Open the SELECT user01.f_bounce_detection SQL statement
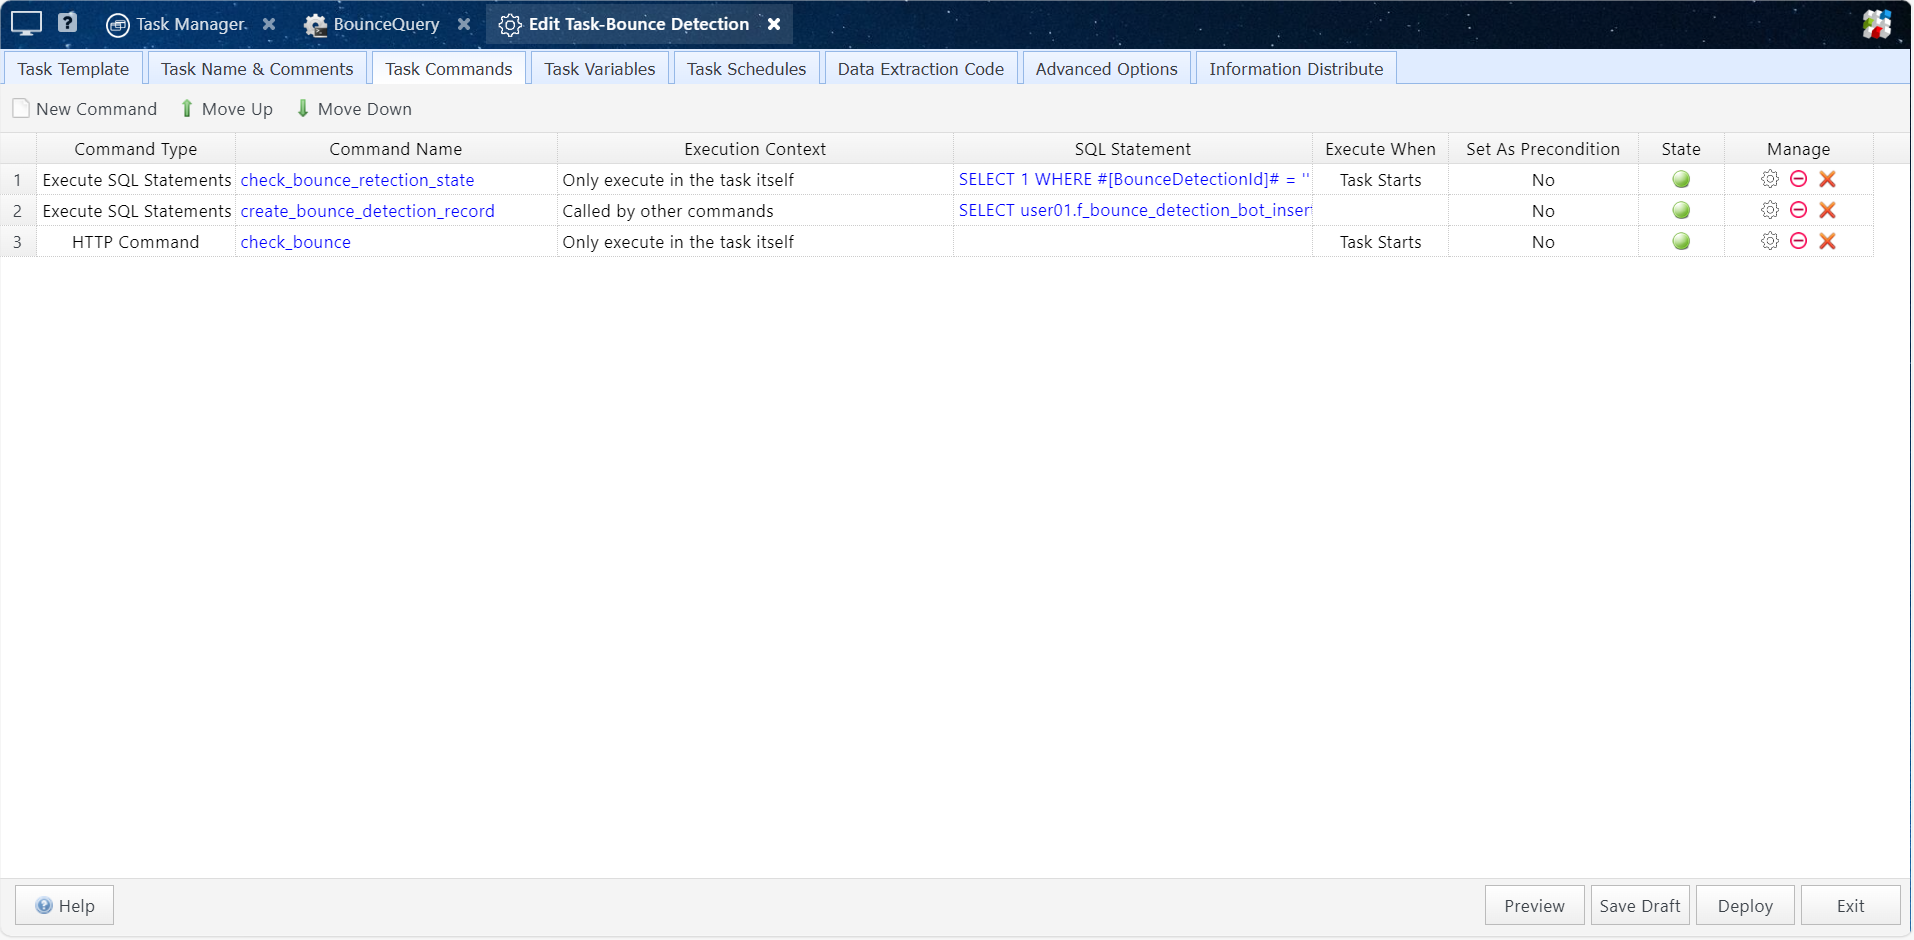Image resolution: width=1914 pixels, height=940 pixels. [x=1134, y=210]
